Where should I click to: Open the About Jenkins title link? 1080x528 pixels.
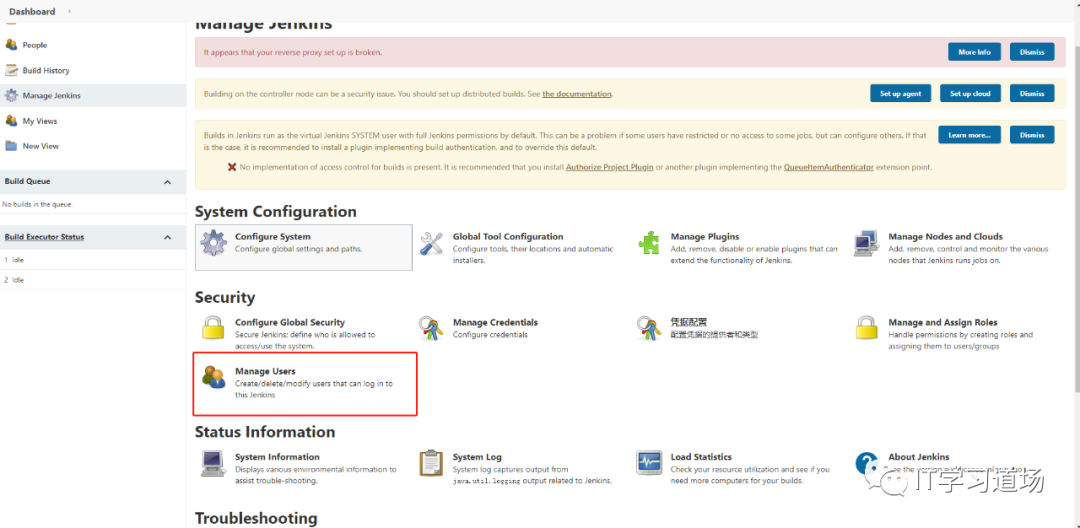[919, 456]
